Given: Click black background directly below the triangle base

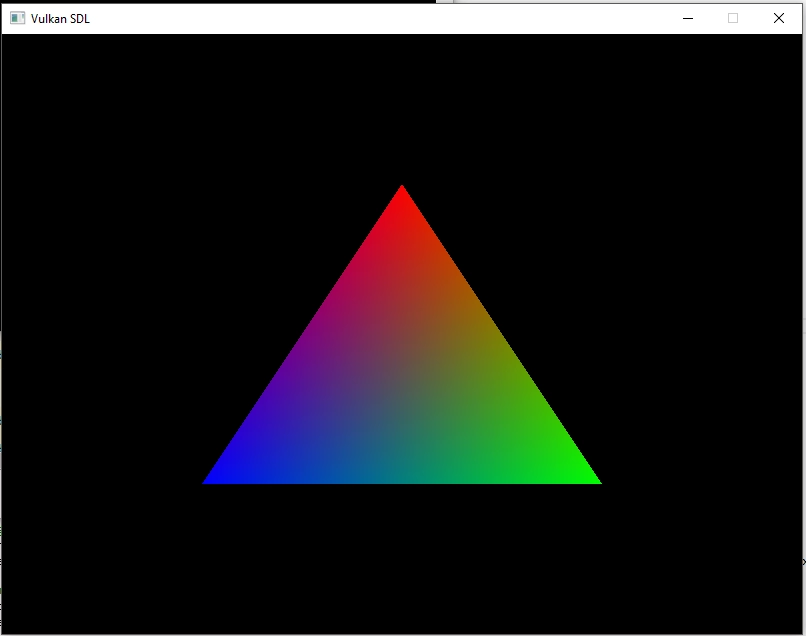Looking at the screenshot, I should pyautogui.click(x=402, y=560).
